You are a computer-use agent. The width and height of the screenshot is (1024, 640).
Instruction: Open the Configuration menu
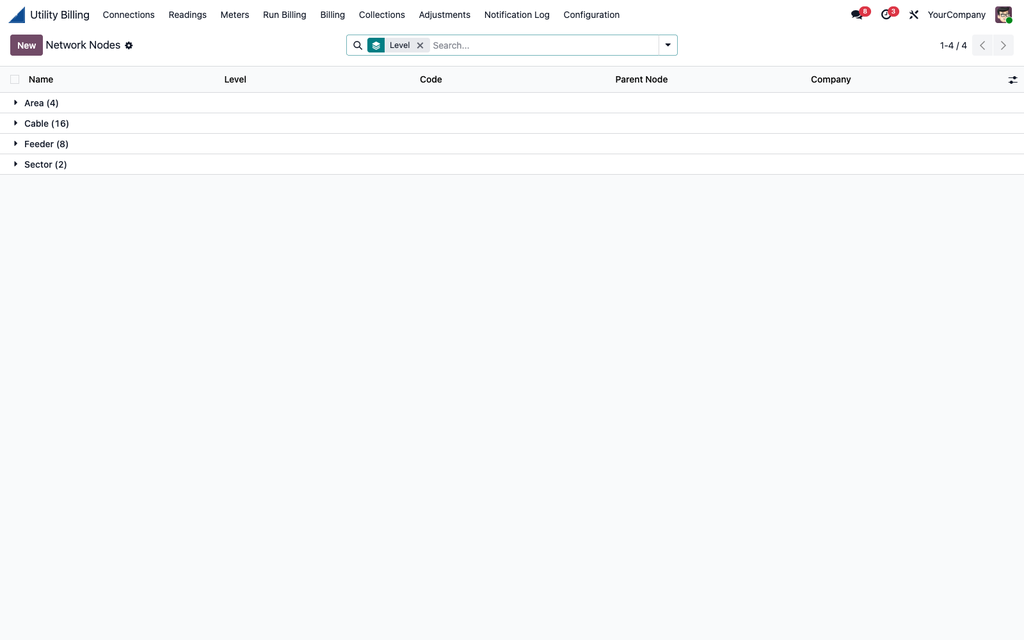pyautogui.click(x=591, y=14)
